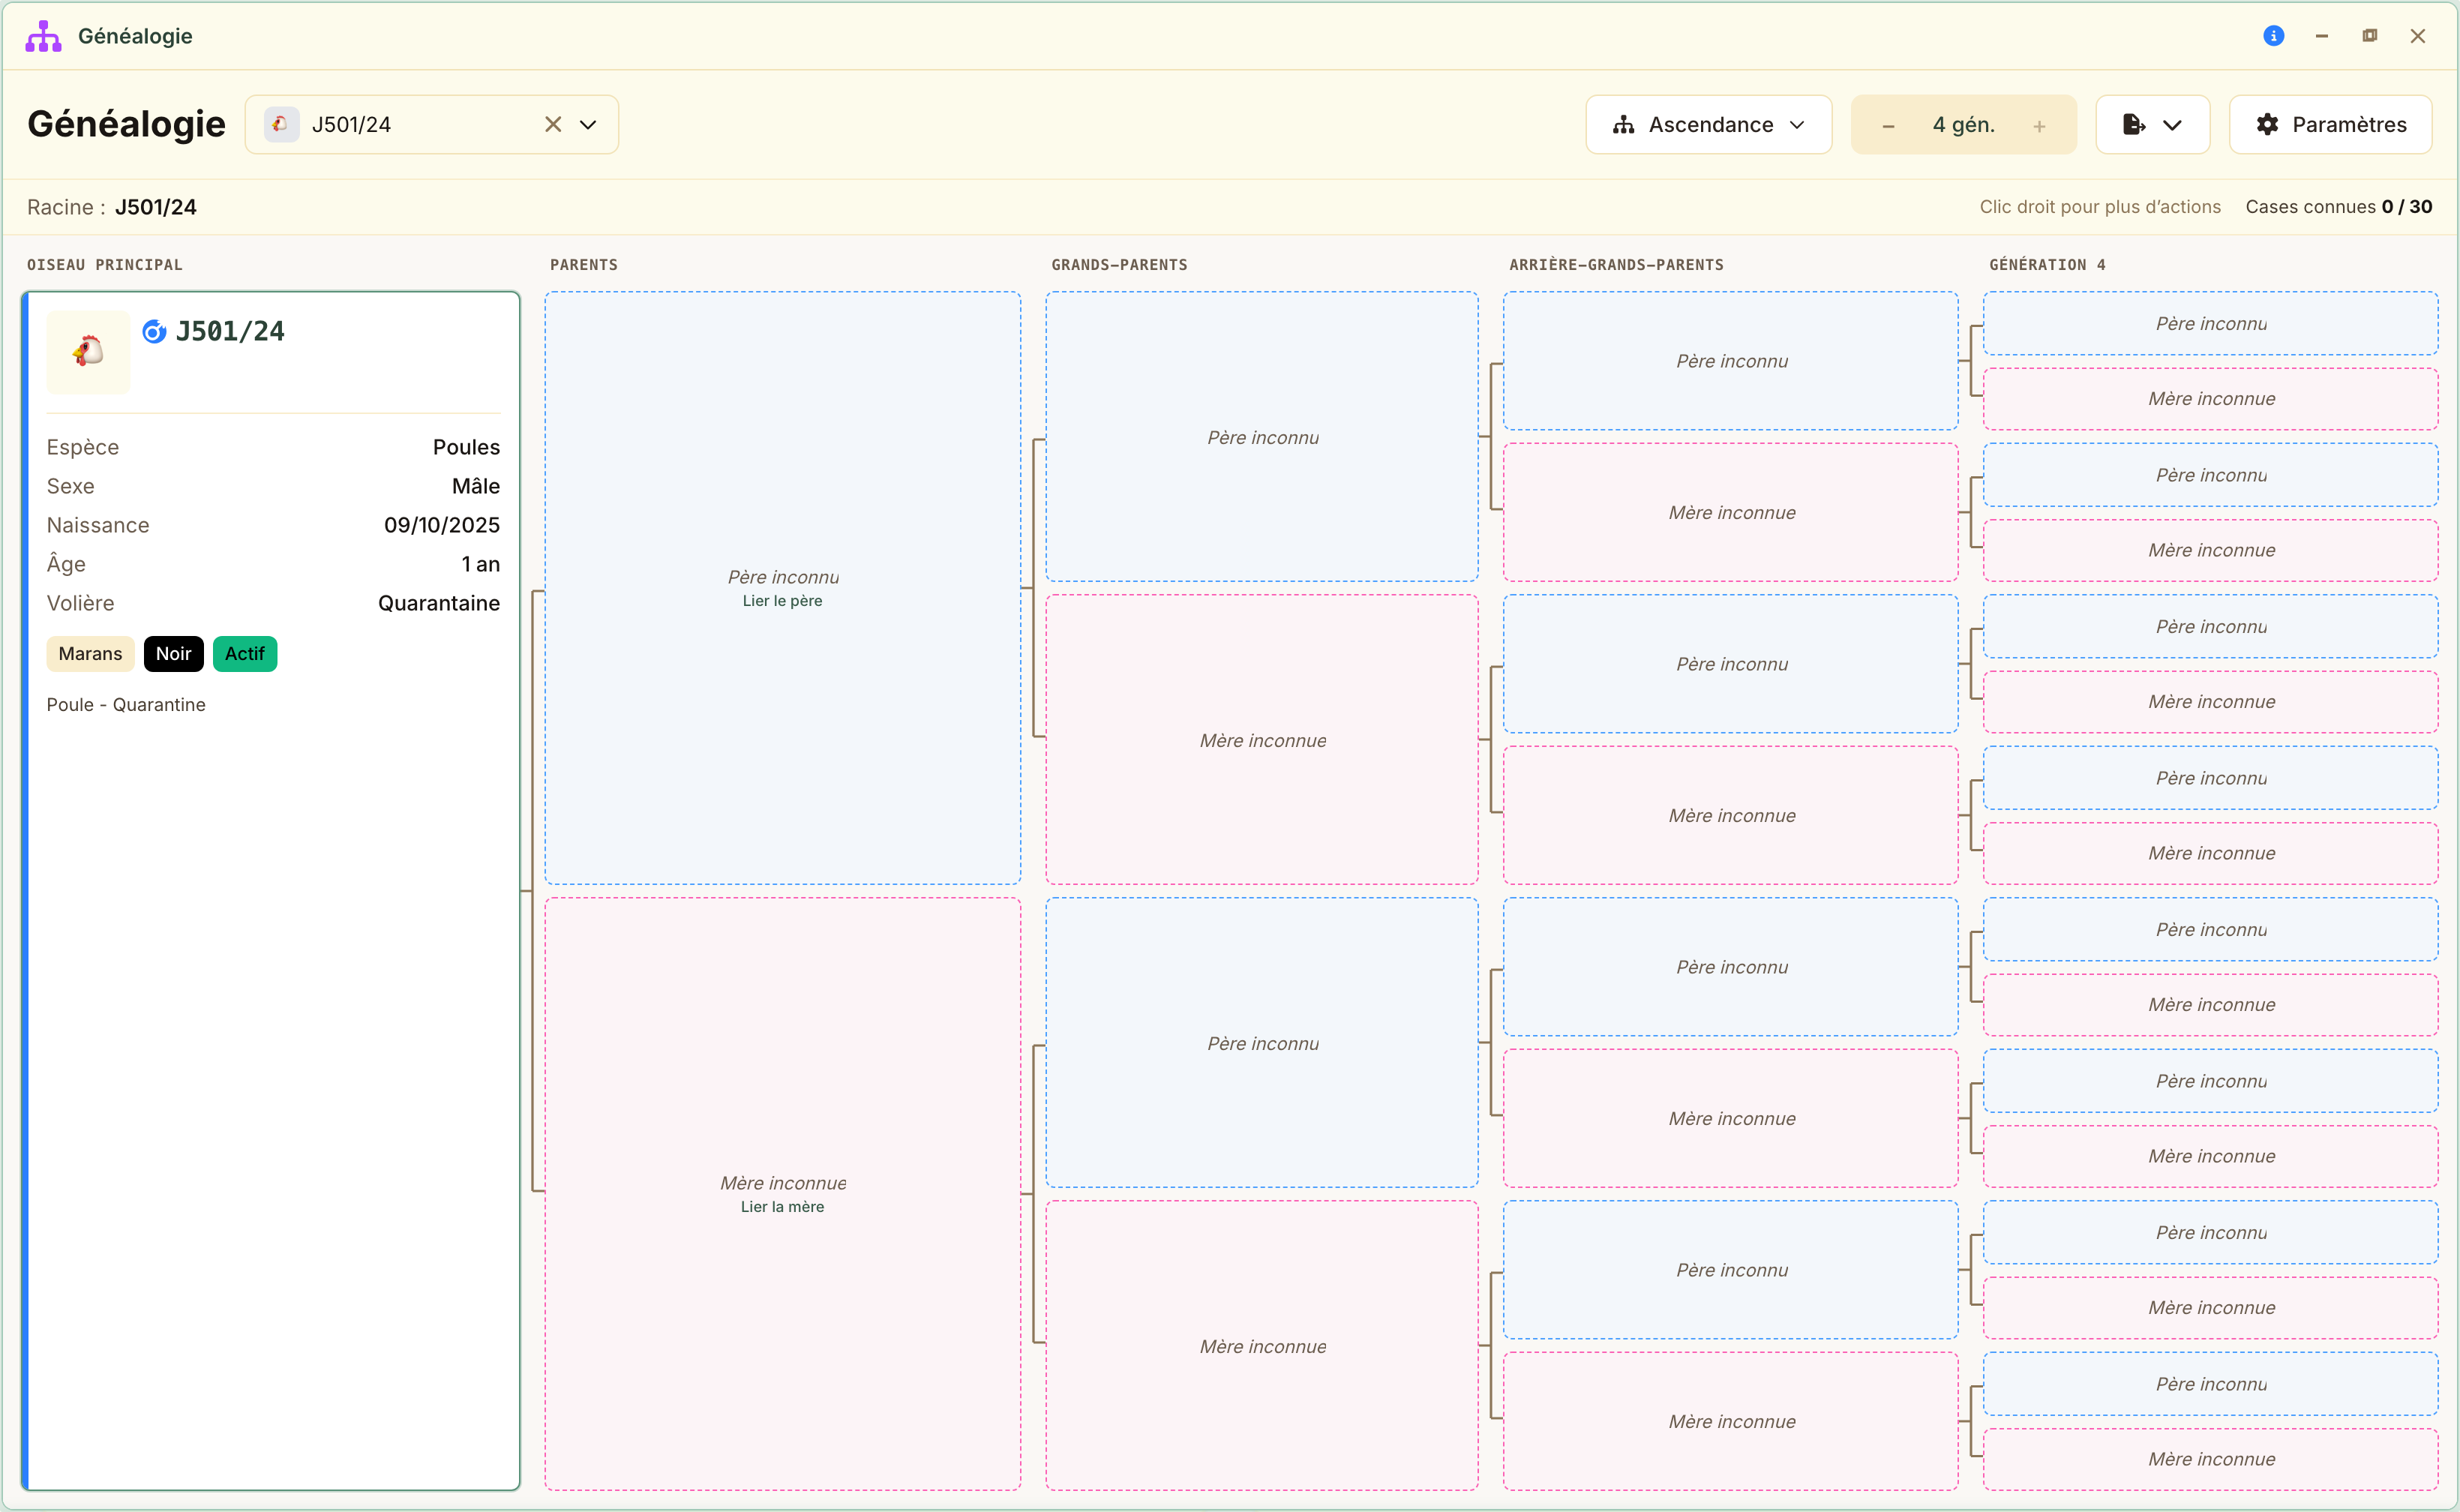Open the export file dropdown
This screenshot has width=2460, height=1512.
click(2152, 124)
